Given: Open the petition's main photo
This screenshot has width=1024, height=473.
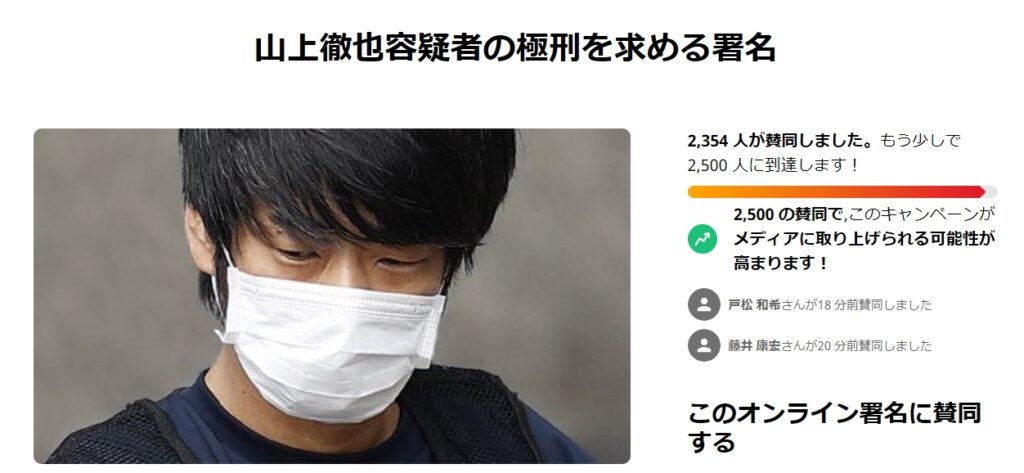Looking at the screenshot, I should pyautogui.click(x=332, y=296).
